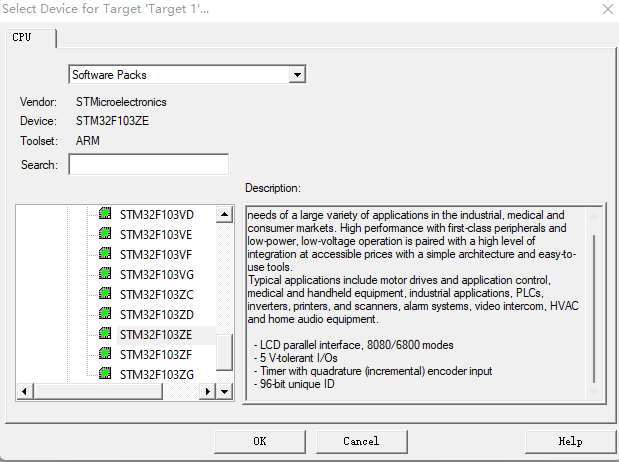
Task: Click the chip icon beside STM32F103VE
Action: point(105,233)
